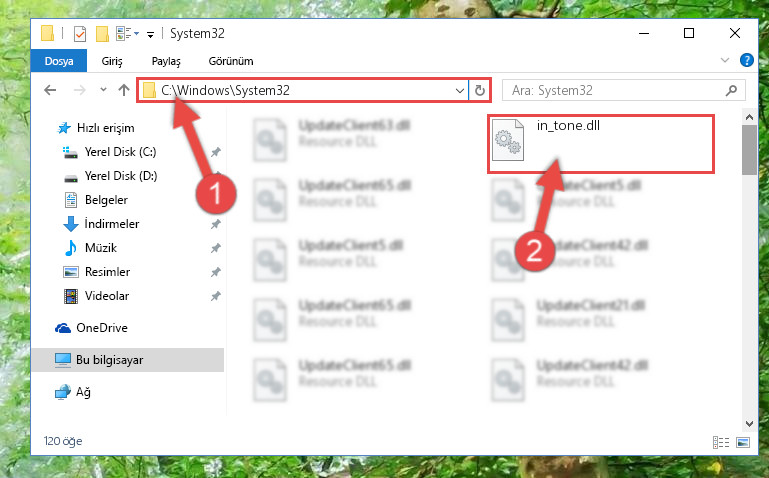Click the Up one level arrow
This screenshot has height=478, width=769.
coord(124,90)
